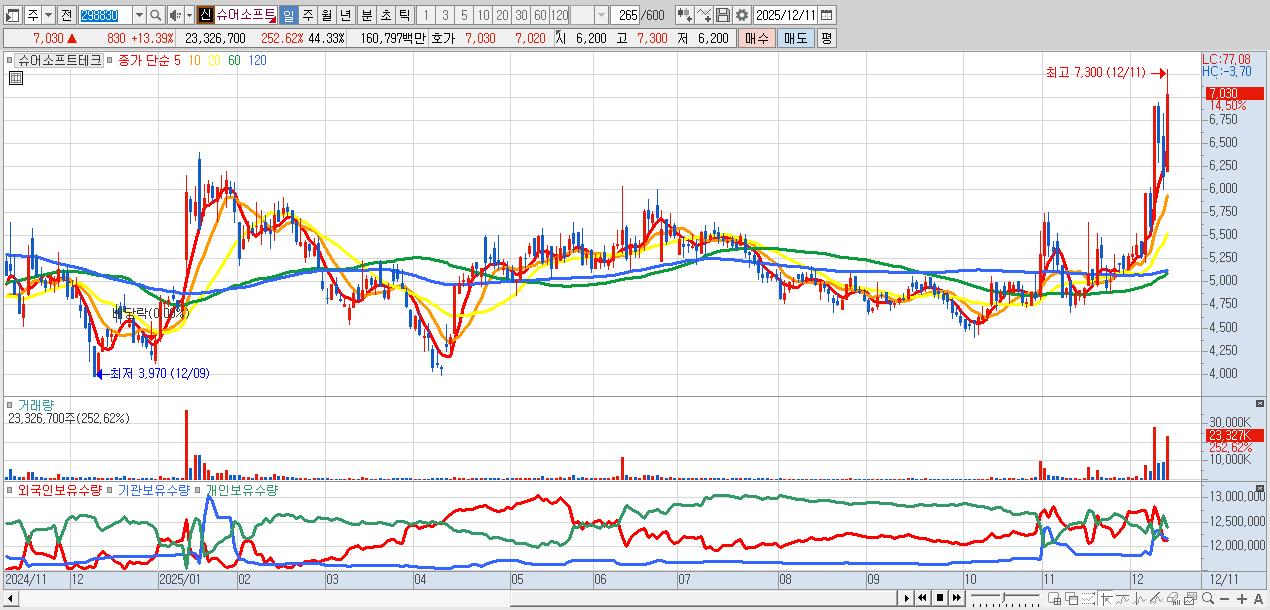Switch to the 분 minute period tab
This screenshot has height=610, width=1270.
366,15
